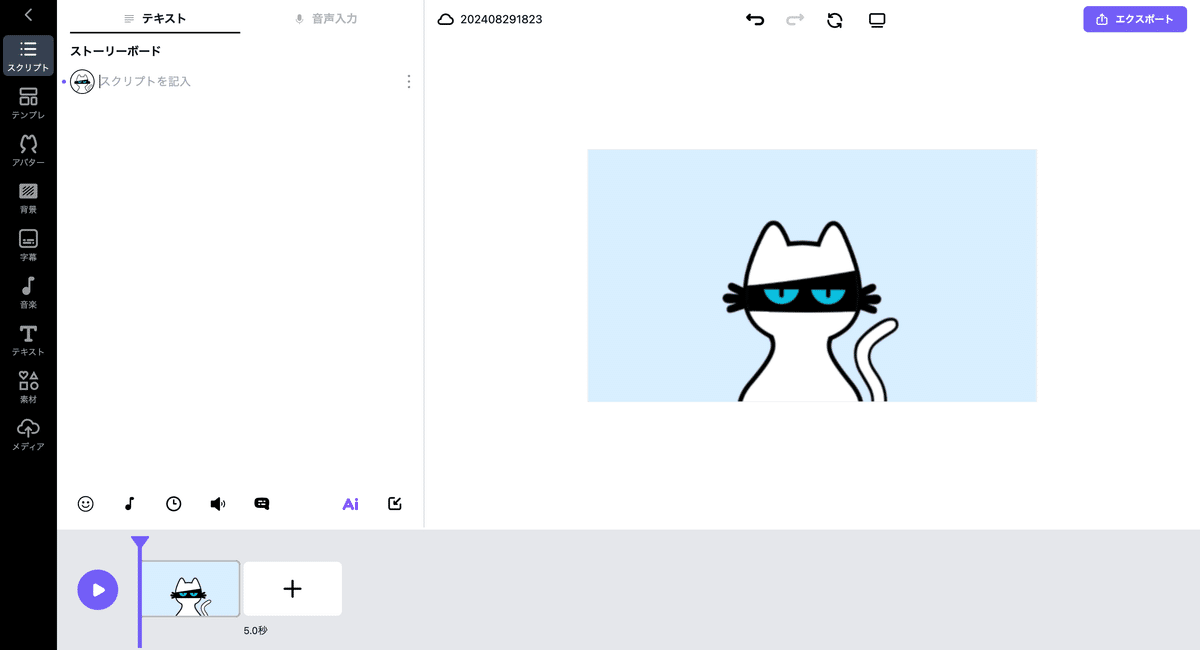1200x650 pixels.
Task: Open the 音楽 music panel
Action: pyautogui.click(x=28, y=293)
